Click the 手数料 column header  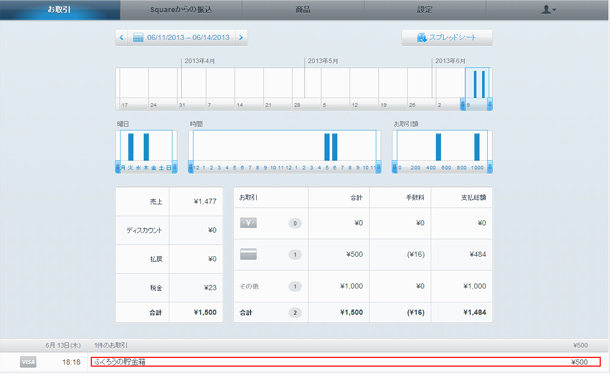415,198
